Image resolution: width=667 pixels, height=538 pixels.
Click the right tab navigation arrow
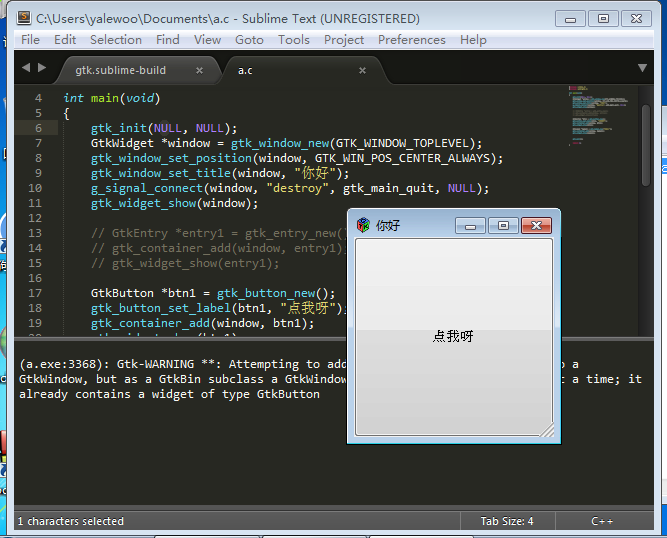coord(42,68)
